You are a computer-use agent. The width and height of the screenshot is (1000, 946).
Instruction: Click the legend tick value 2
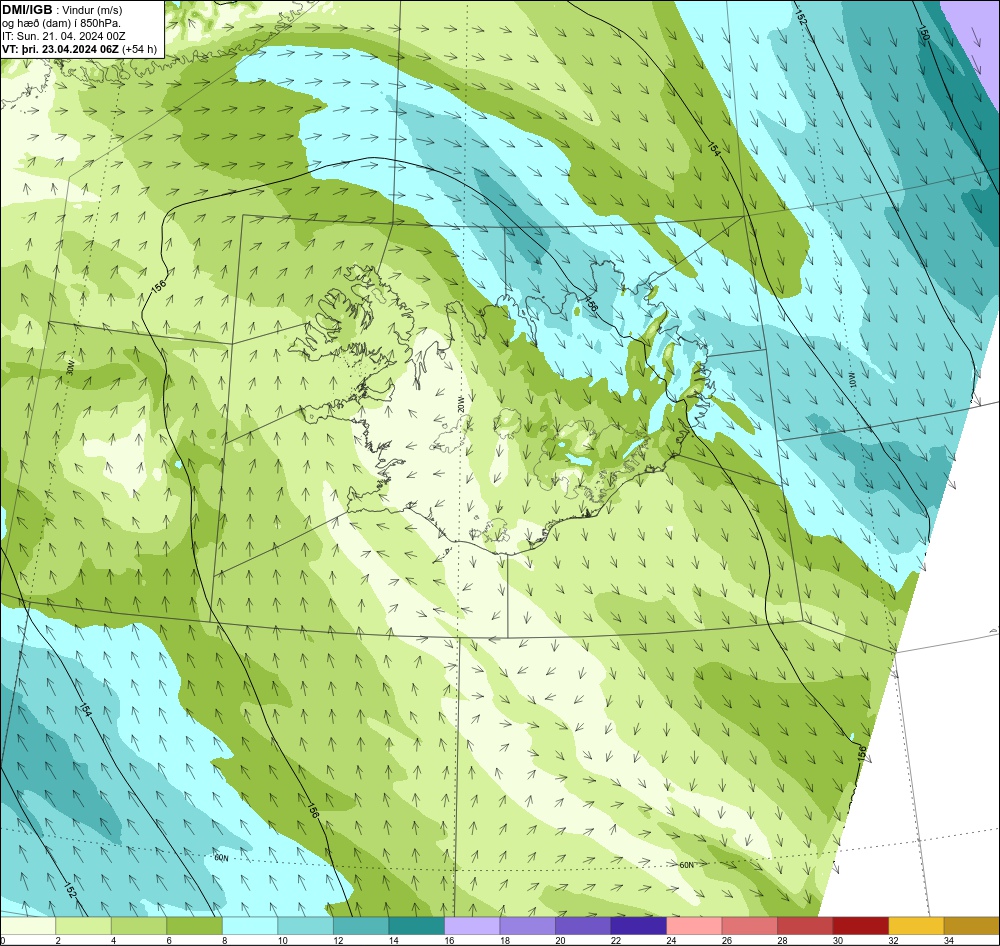(x=58, y=940)
